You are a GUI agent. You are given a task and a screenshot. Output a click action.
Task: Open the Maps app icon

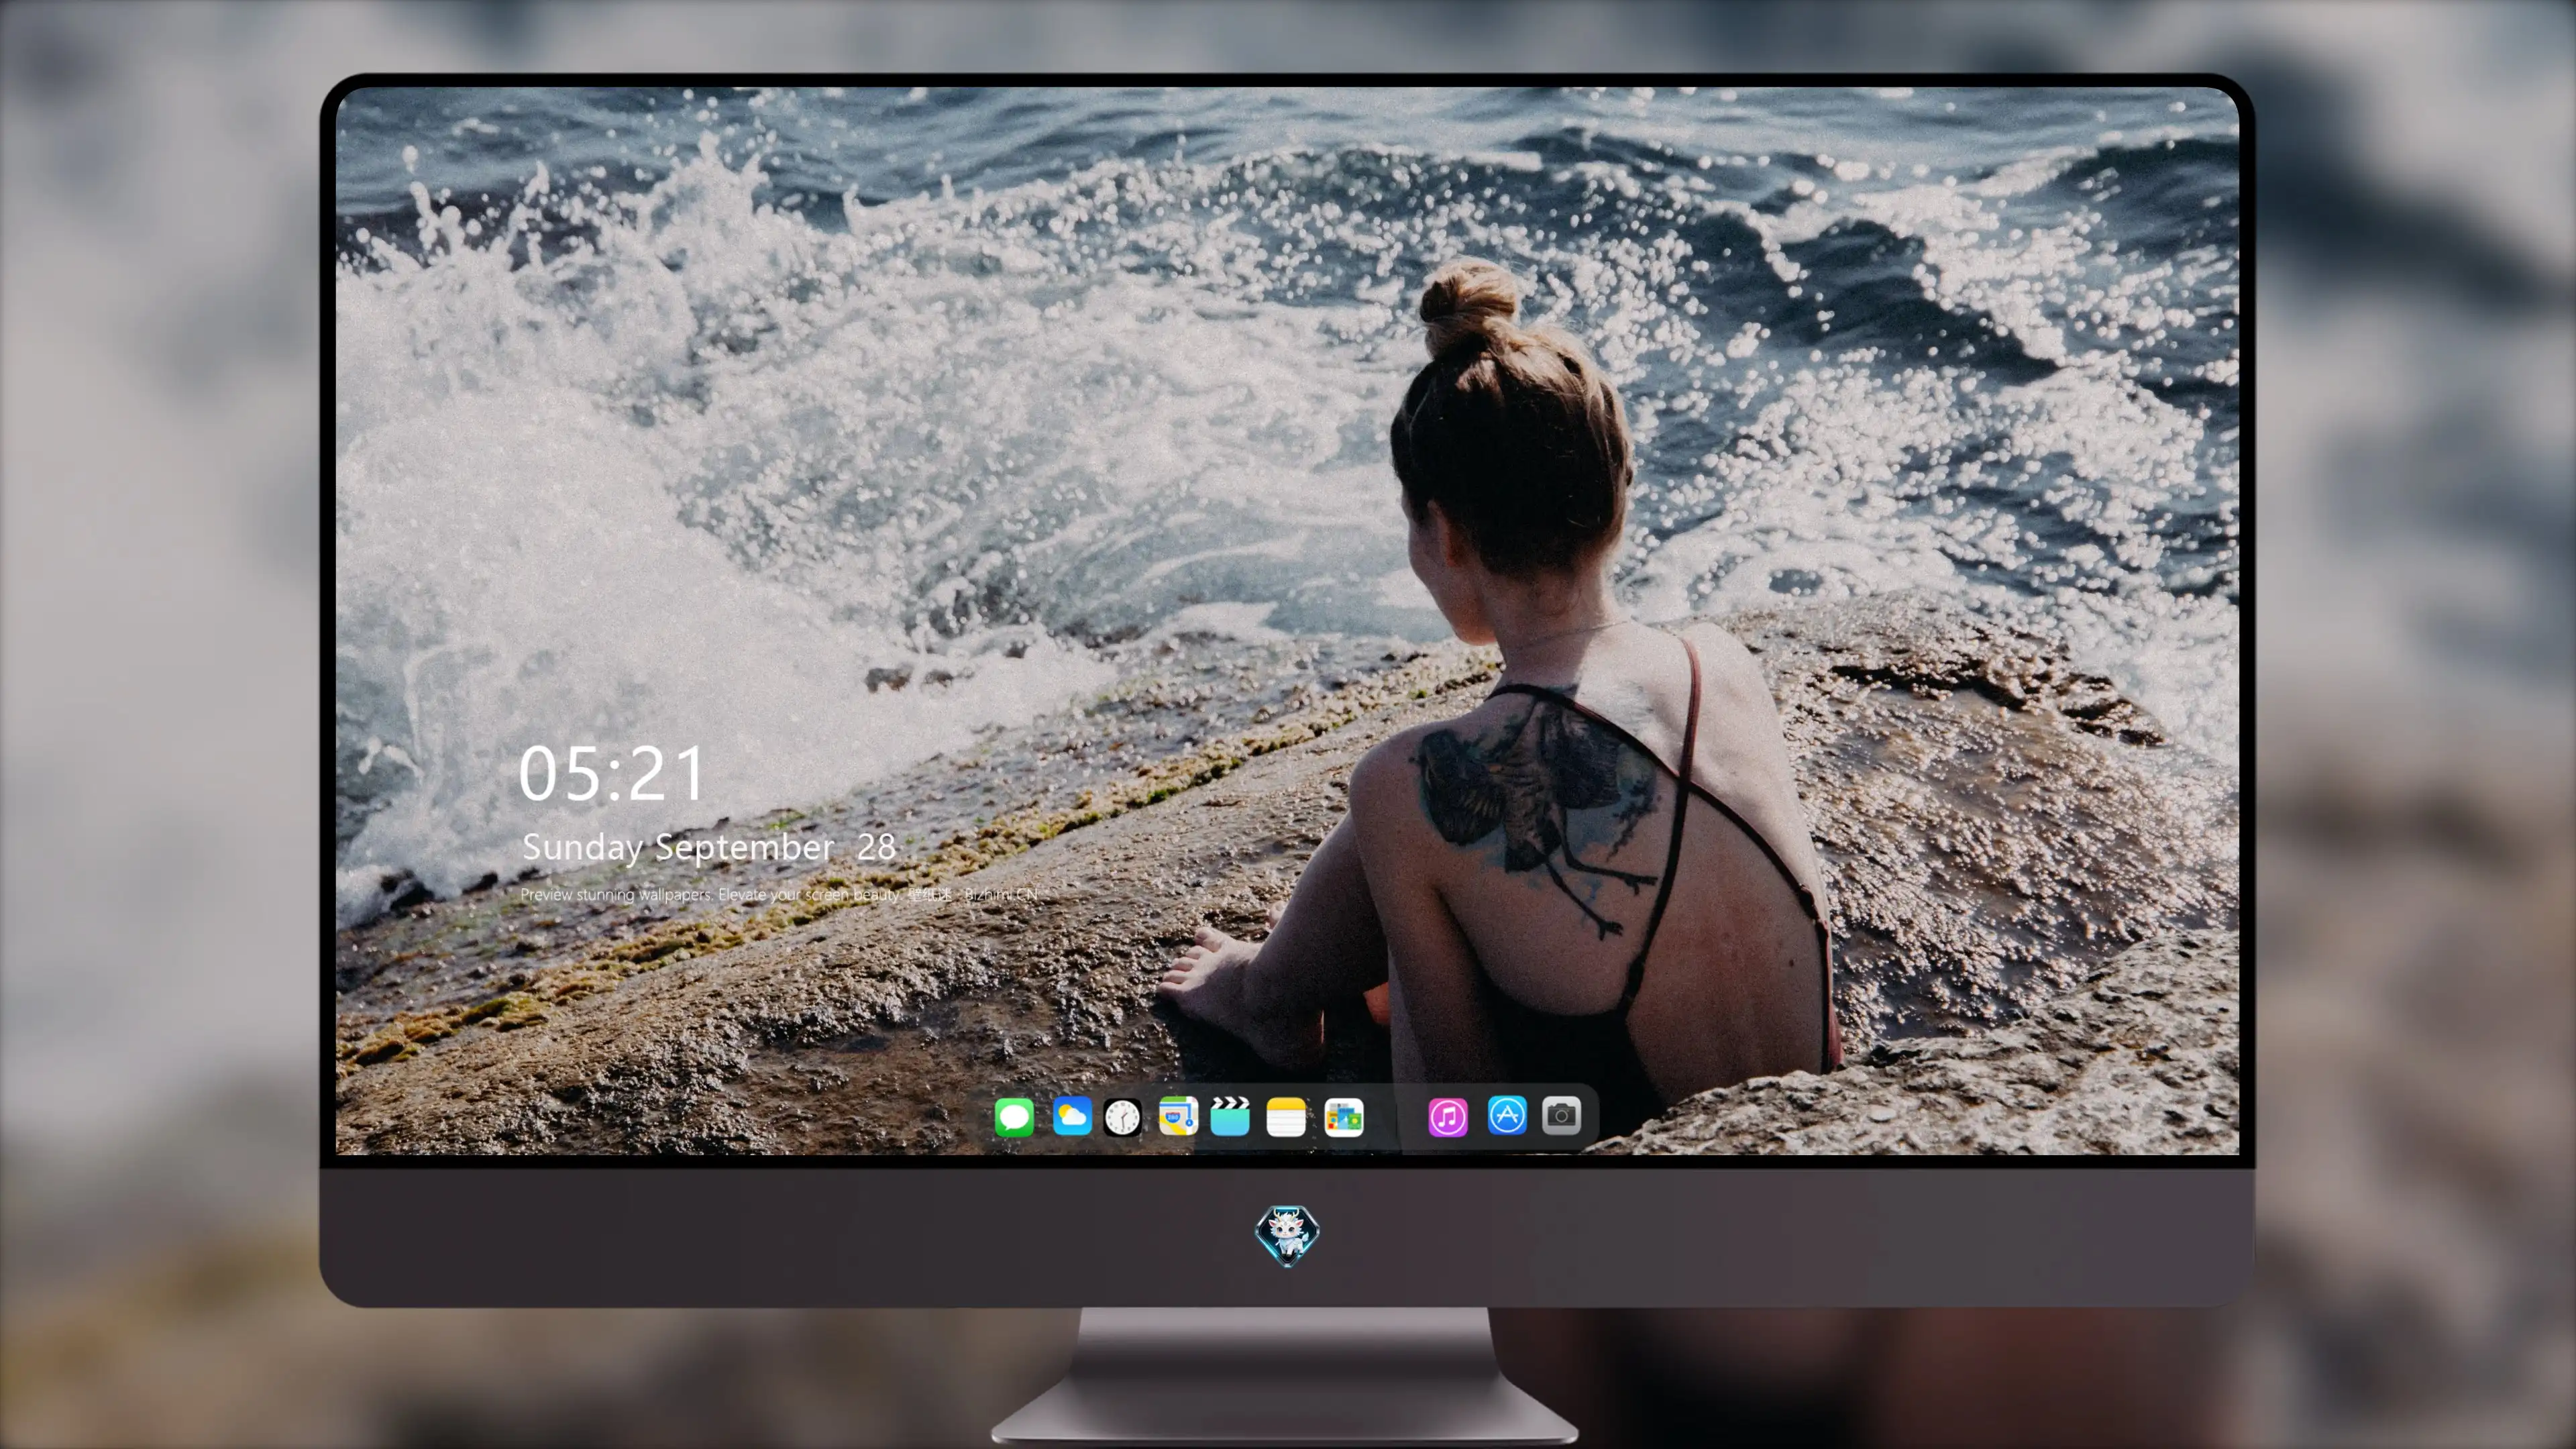pyautogui.click(x=1178, y=1116)
